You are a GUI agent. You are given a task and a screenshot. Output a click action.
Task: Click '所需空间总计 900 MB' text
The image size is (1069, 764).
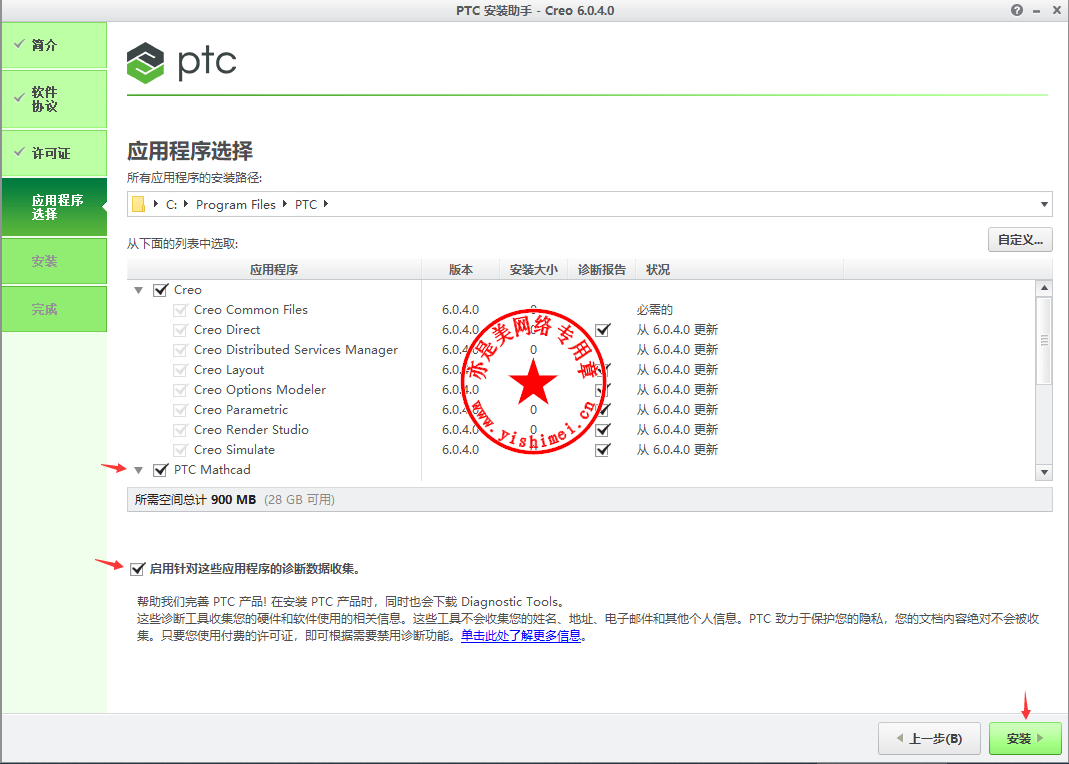pos(195,500)
